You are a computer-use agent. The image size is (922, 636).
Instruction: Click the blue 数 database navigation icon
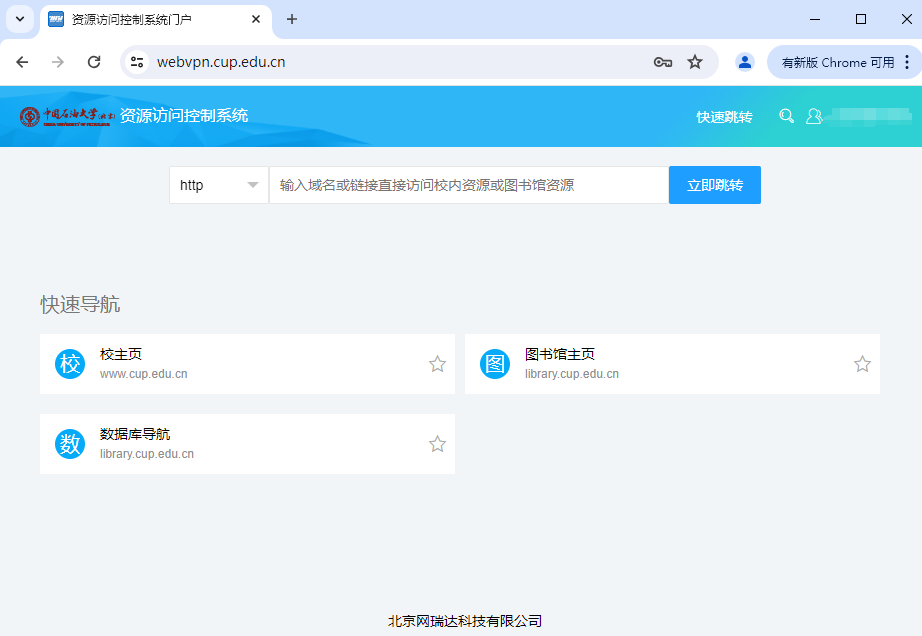(70, 444)
